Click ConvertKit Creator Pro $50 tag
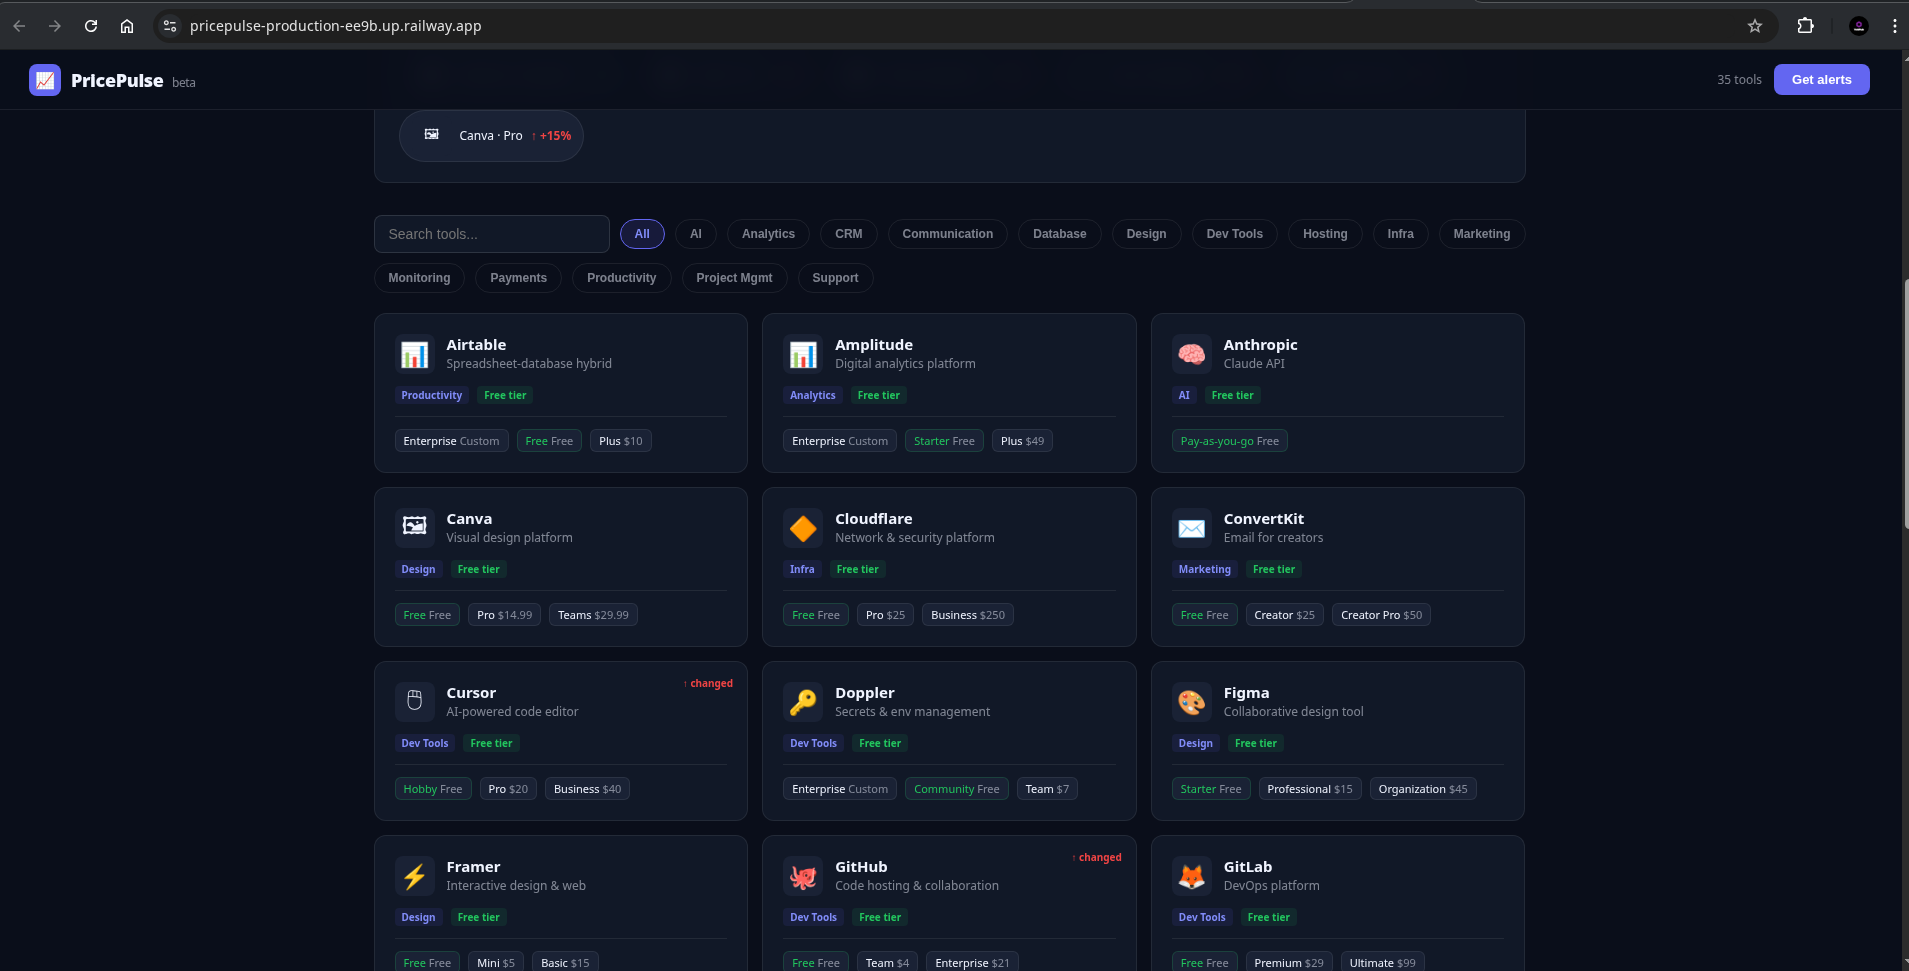 point(1381,615)
